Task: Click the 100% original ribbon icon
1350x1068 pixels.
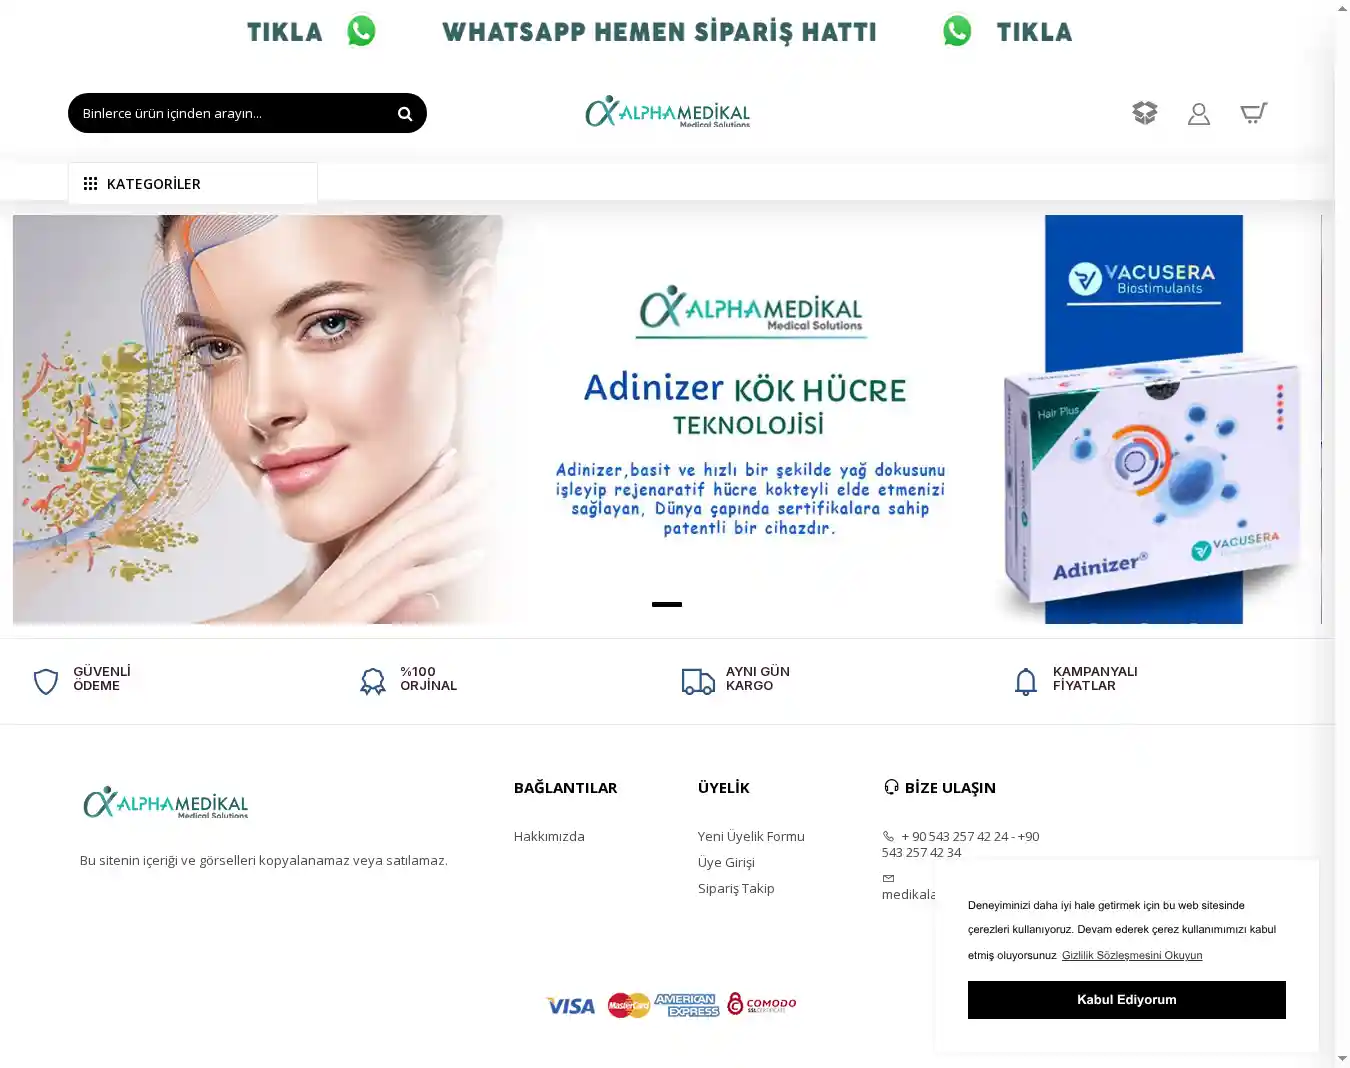Action: click(x=373, y=682)
